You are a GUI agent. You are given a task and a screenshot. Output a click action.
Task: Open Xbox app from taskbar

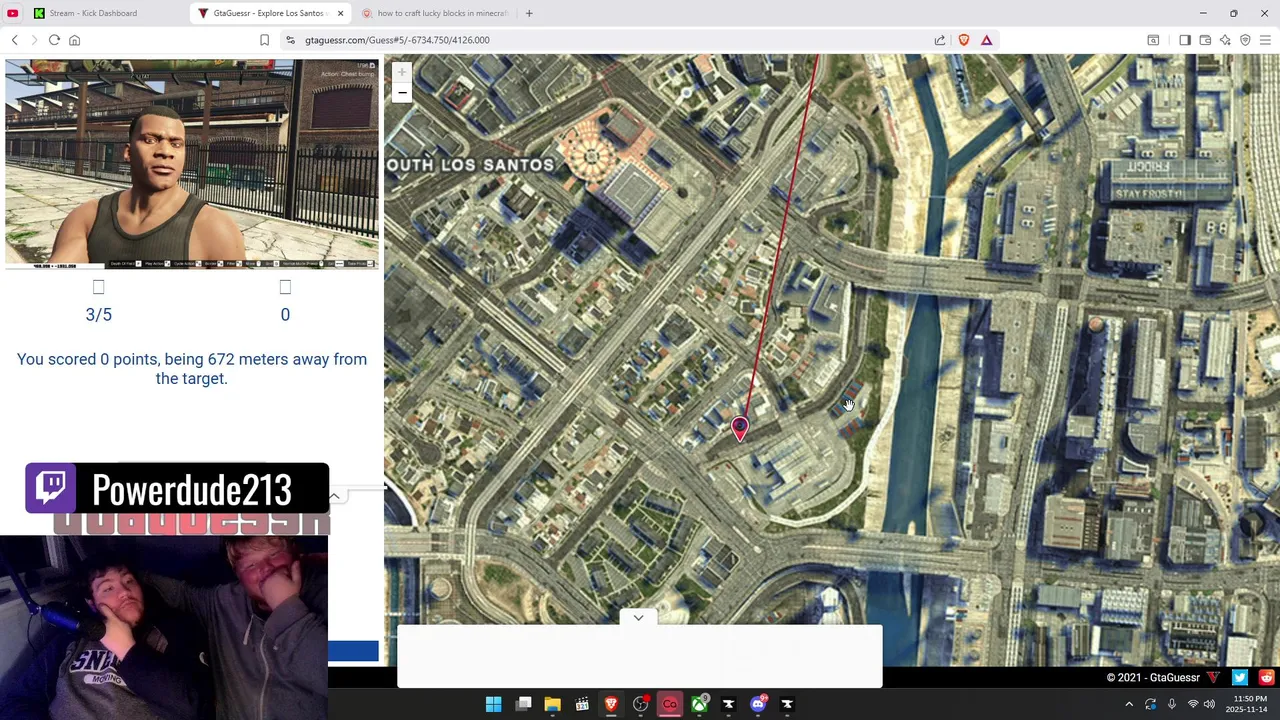pyautogui.click(x=699, y=704)
